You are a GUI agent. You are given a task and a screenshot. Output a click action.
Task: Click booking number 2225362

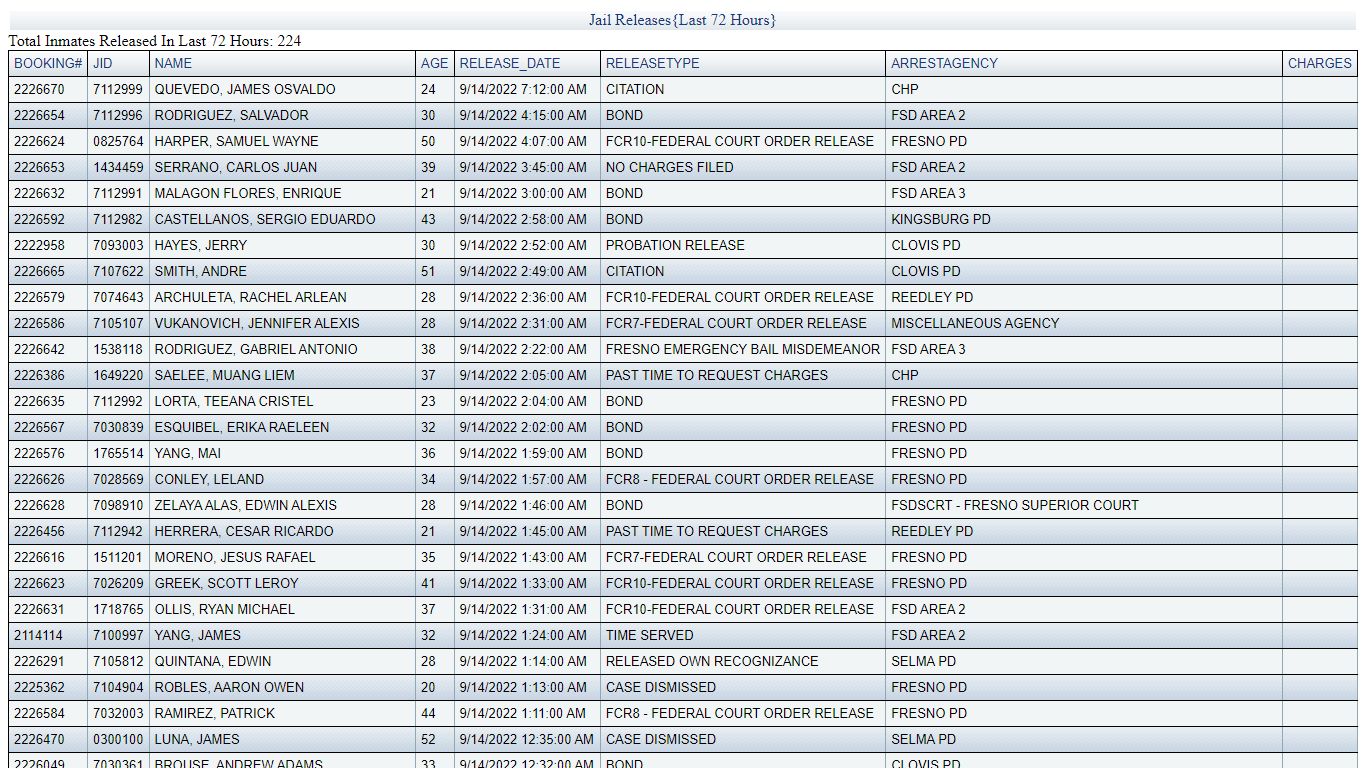click(39, 687)
